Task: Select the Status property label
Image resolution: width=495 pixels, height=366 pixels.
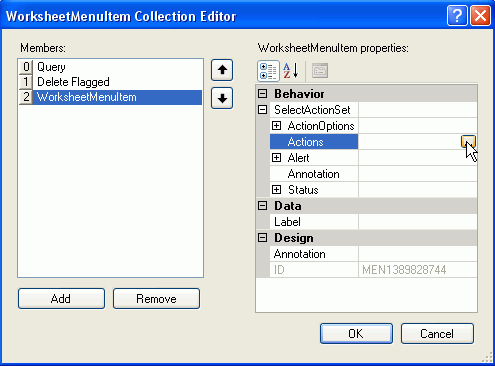Action: pos(303,190)
